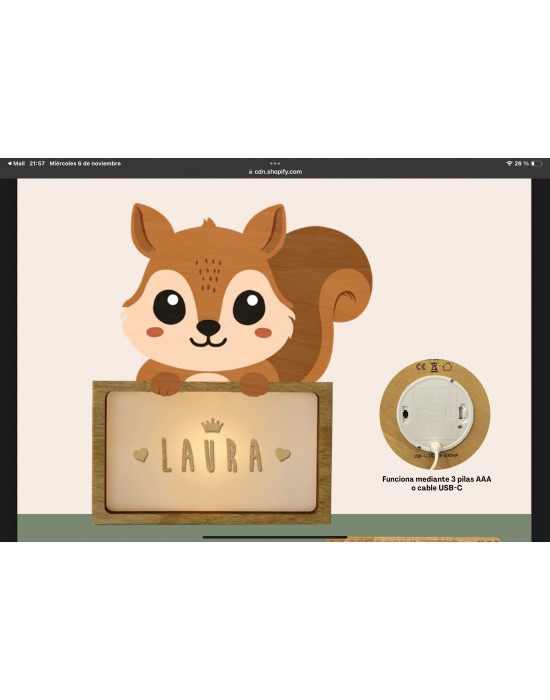The image size is (550, 700).
Task: Click the heart left of LAURA
Action: [141, 455]
